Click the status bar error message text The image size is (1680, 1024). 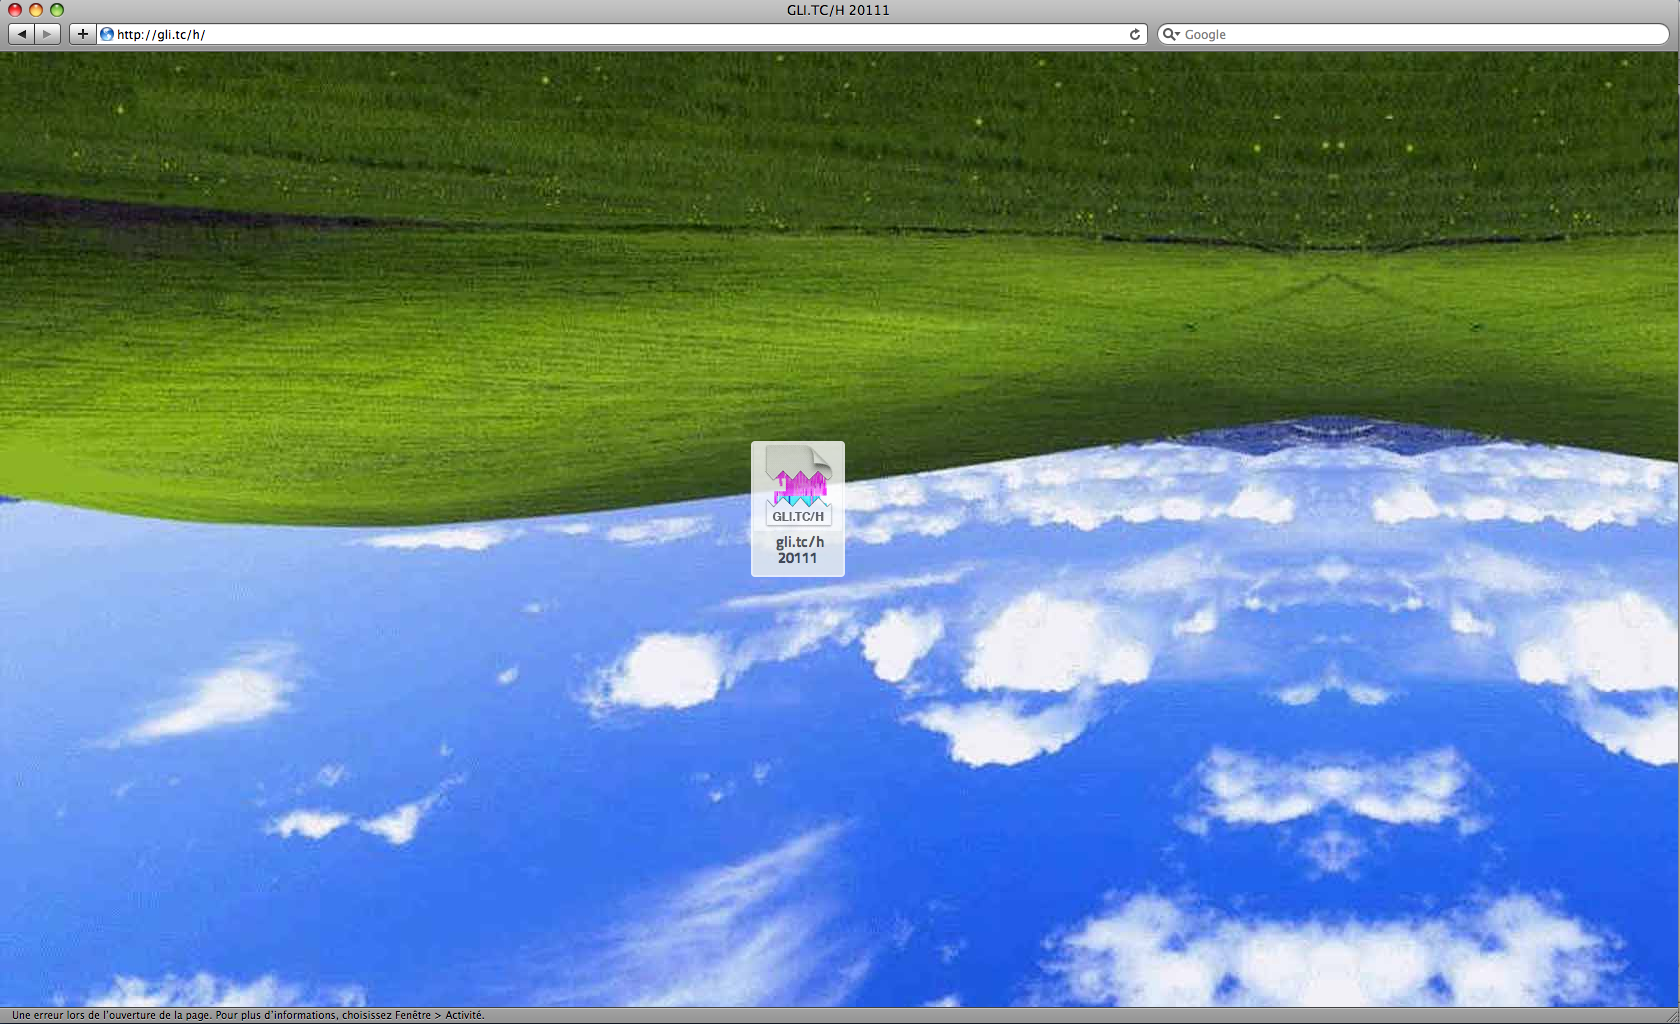[x=248, y=1015]
